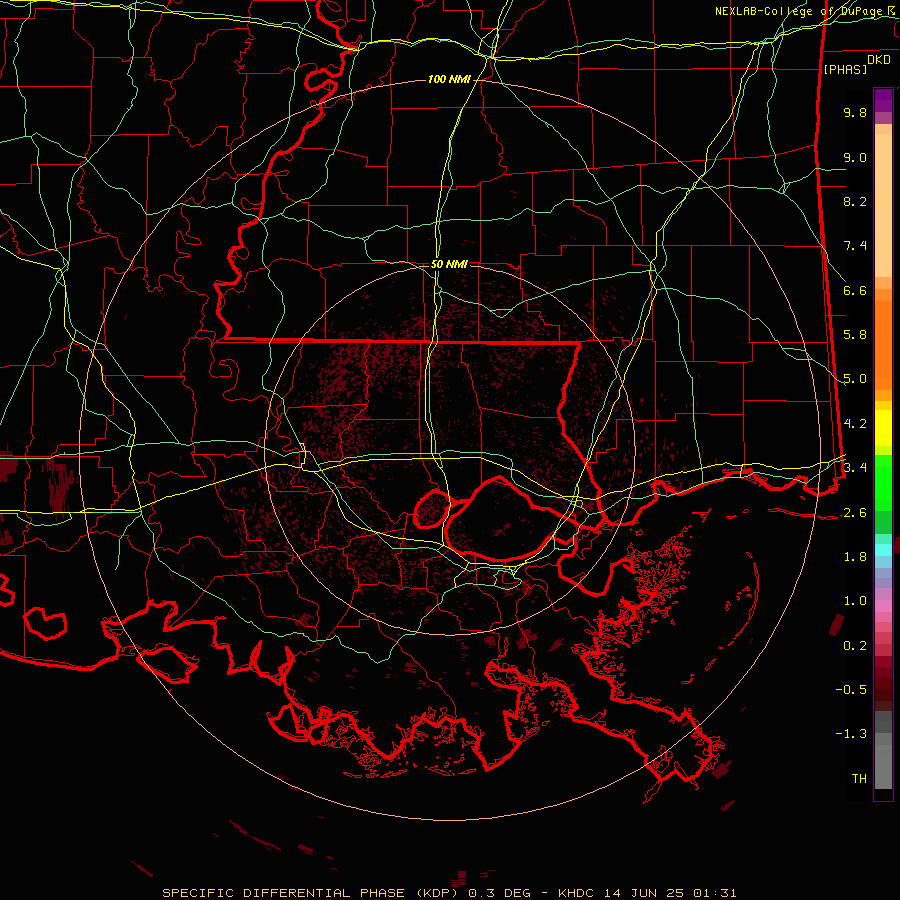Select the dark red -0.5 band on colorbar
The width and height of the screenshot is (900, 900).
click(883, 689)
